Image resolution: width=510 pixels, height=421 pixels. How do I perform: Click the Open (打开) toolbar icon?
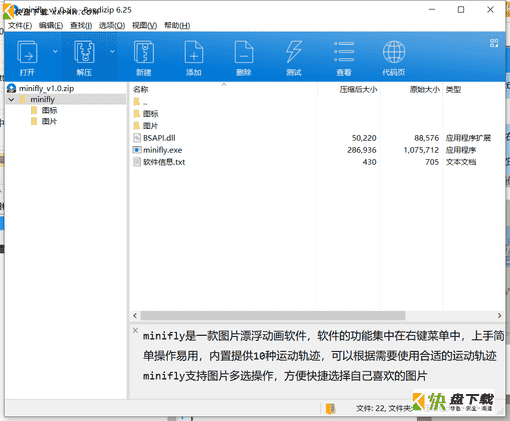[27, 52]
